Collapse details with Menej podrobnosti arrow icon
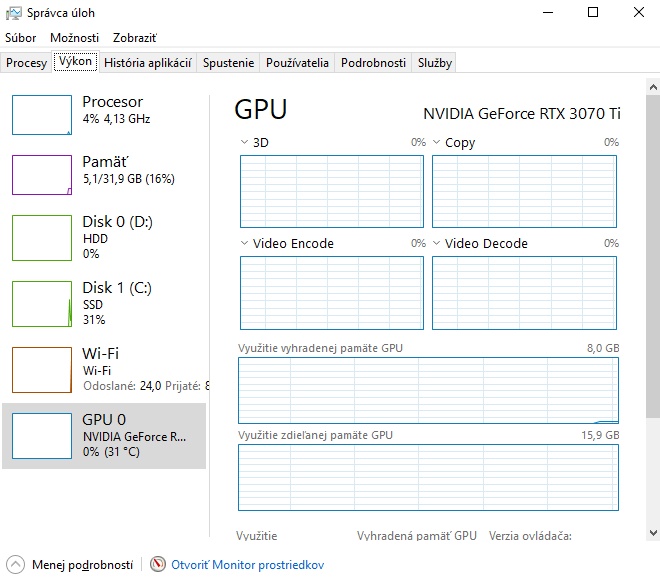The image size is (660, 585). (x=14, y=564)
